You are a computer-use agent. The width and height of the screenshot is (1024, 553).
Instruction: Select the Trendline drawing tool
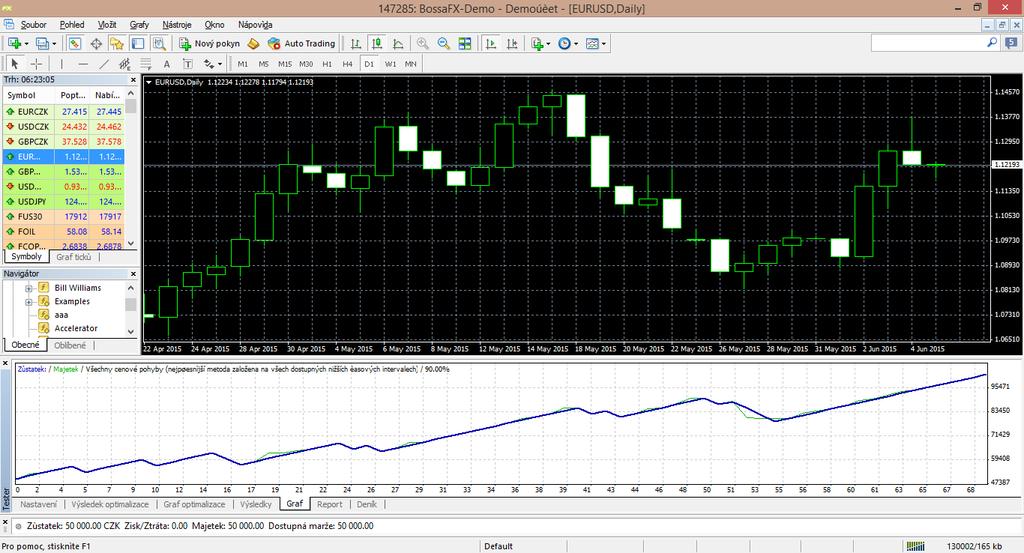tap(104, 63)
